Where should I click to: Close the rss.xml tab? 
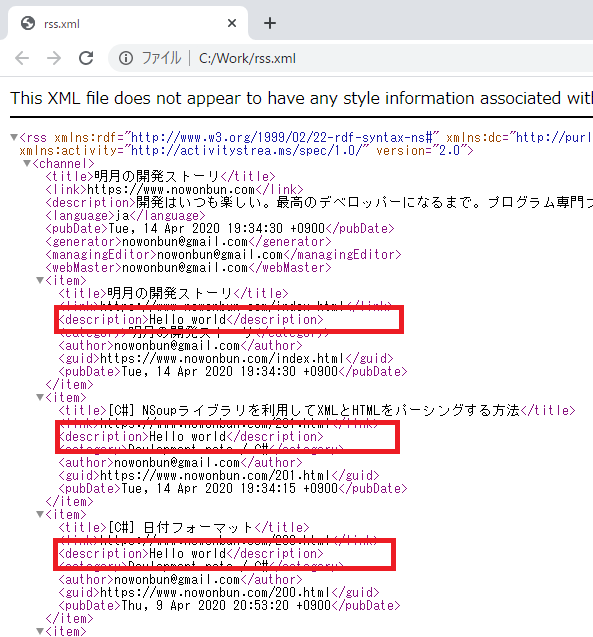(232, 23)
